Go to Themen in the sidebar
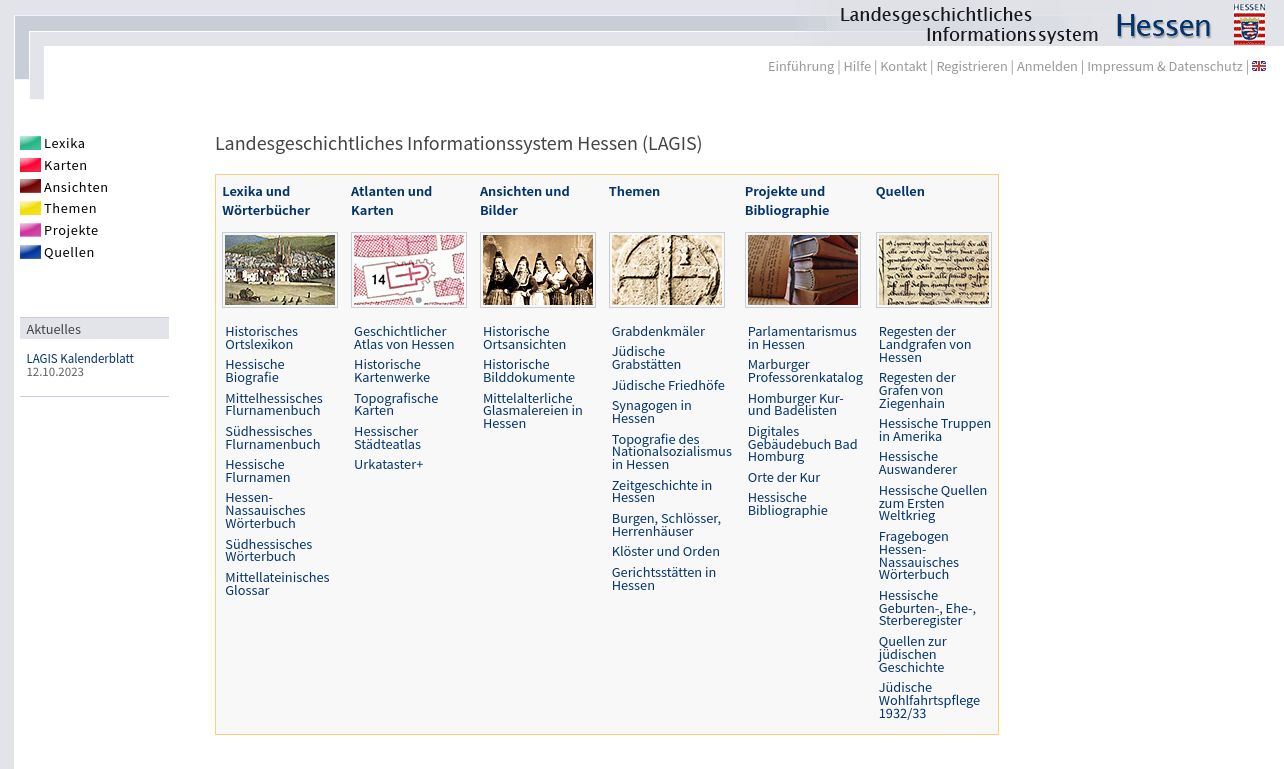This screenshot has width=1284, height=769. pyautogui.click(x=71, y=208)
